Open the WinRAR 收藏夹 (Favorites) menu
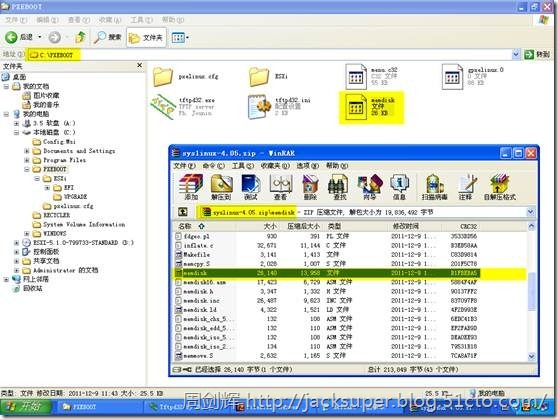 275,166
